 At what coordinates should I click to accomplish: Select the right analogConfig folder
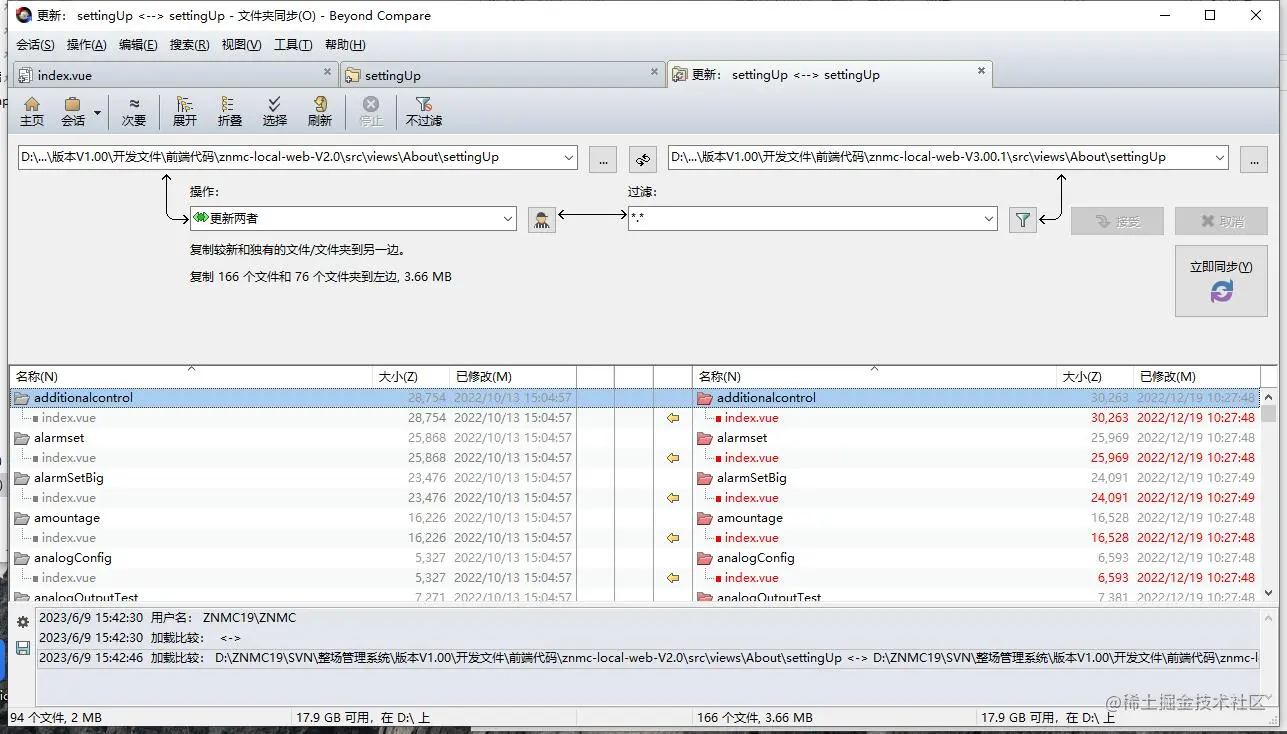click(755, 558)
